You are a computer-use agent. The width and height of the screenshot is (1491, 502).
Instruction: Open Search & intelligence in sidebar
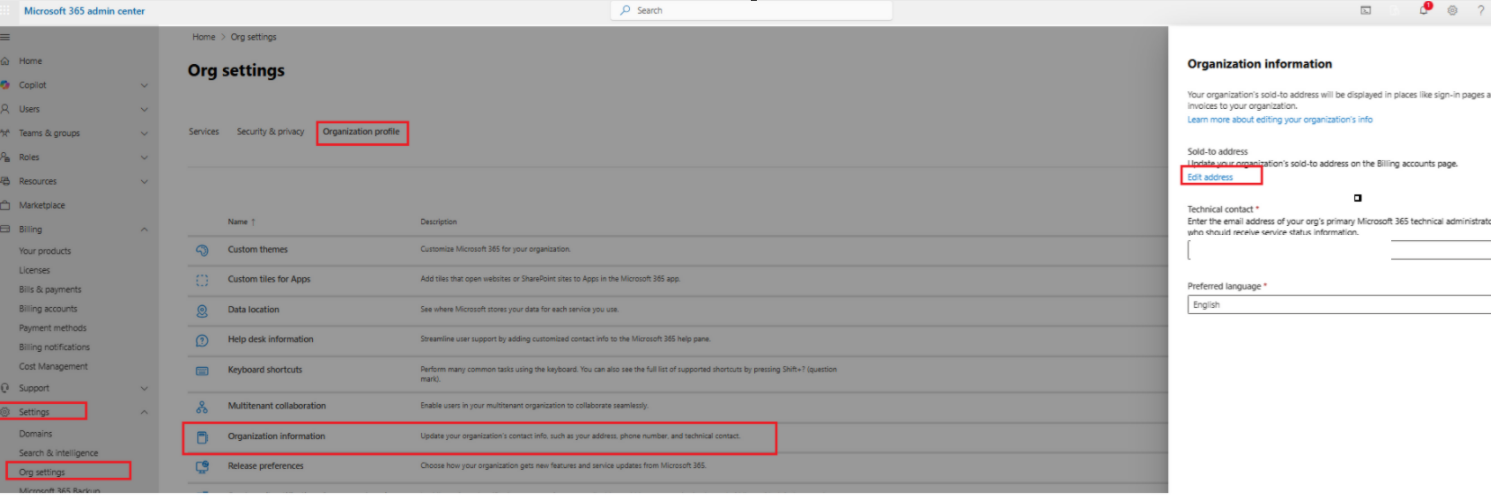point(59,453)
